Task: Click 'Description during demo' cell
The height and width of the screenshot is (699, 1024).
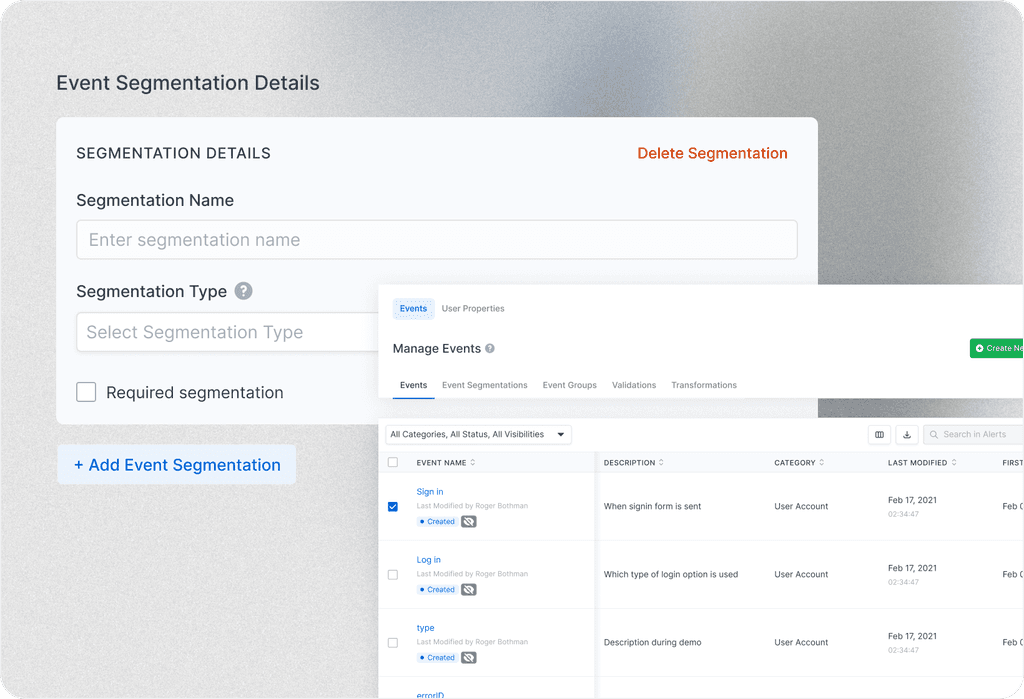Action: (652, 642)
